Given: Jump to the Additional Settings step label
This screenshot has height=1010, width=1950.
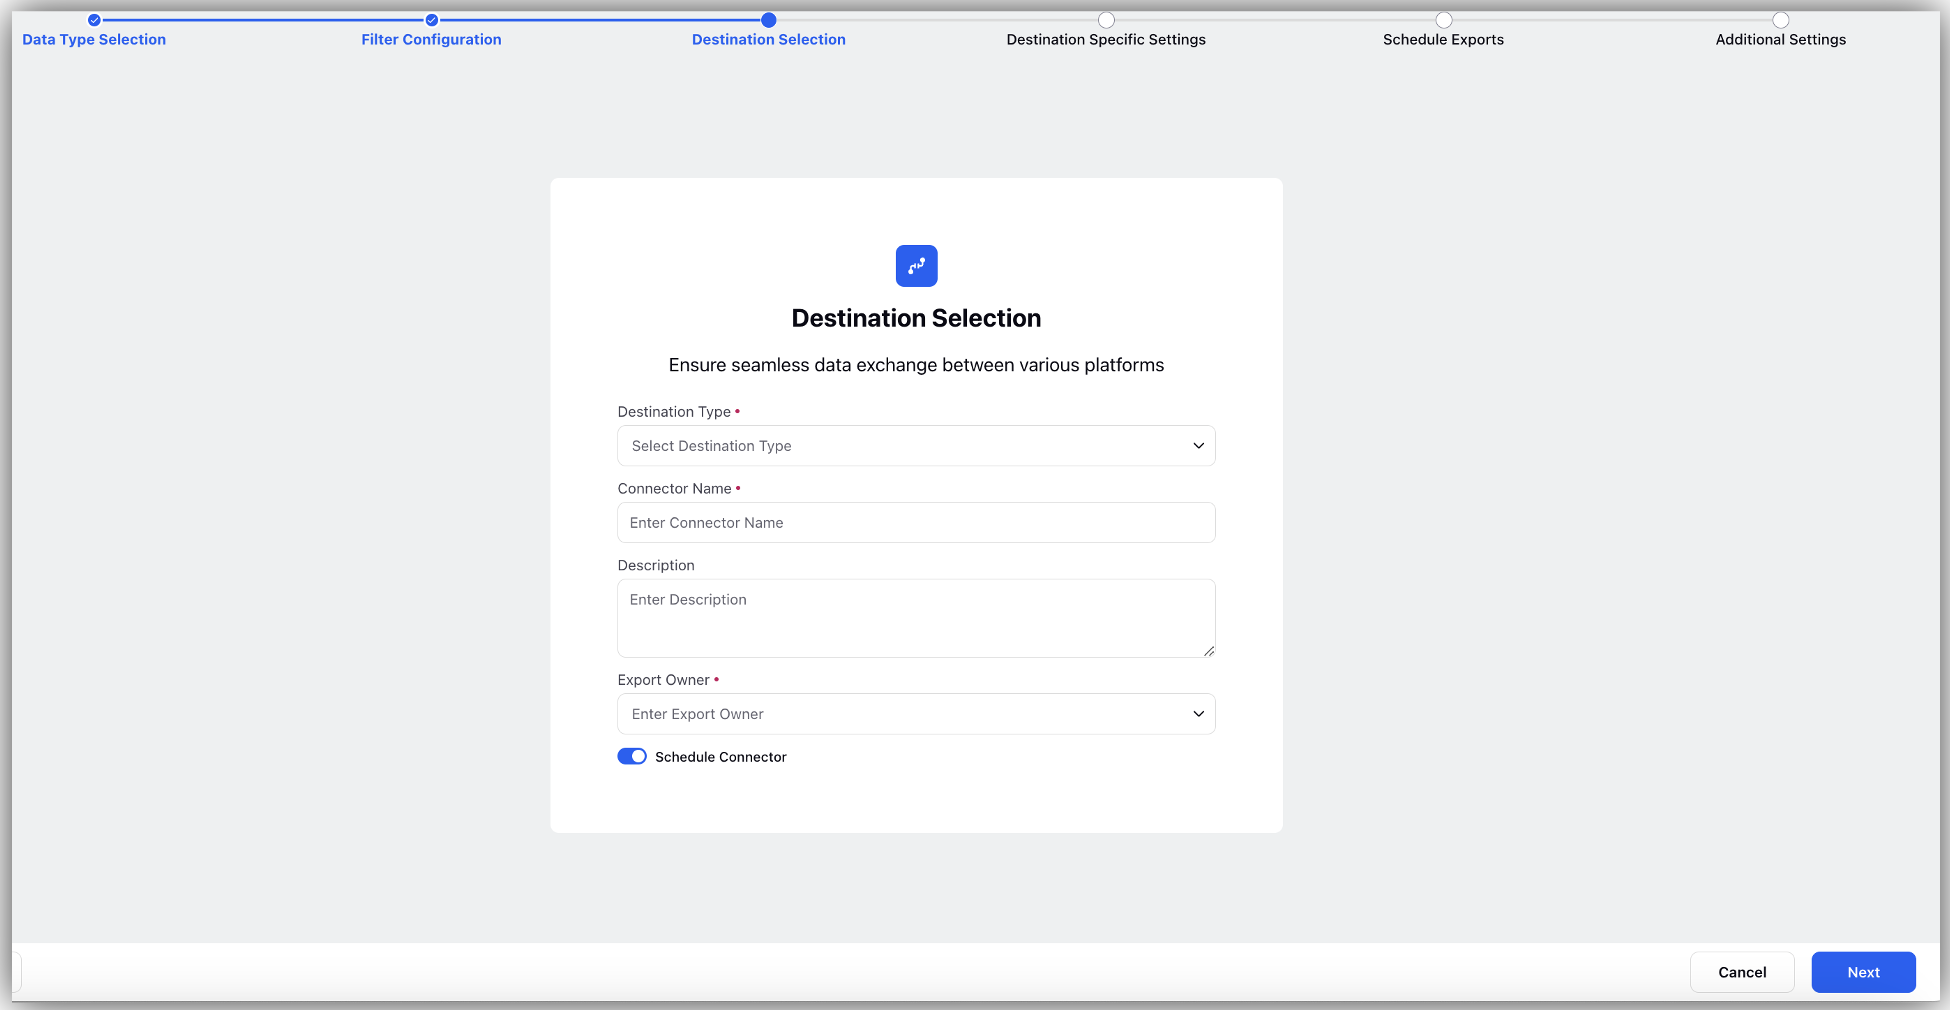Looking at the screenshot, I should tap(1781, 40).
